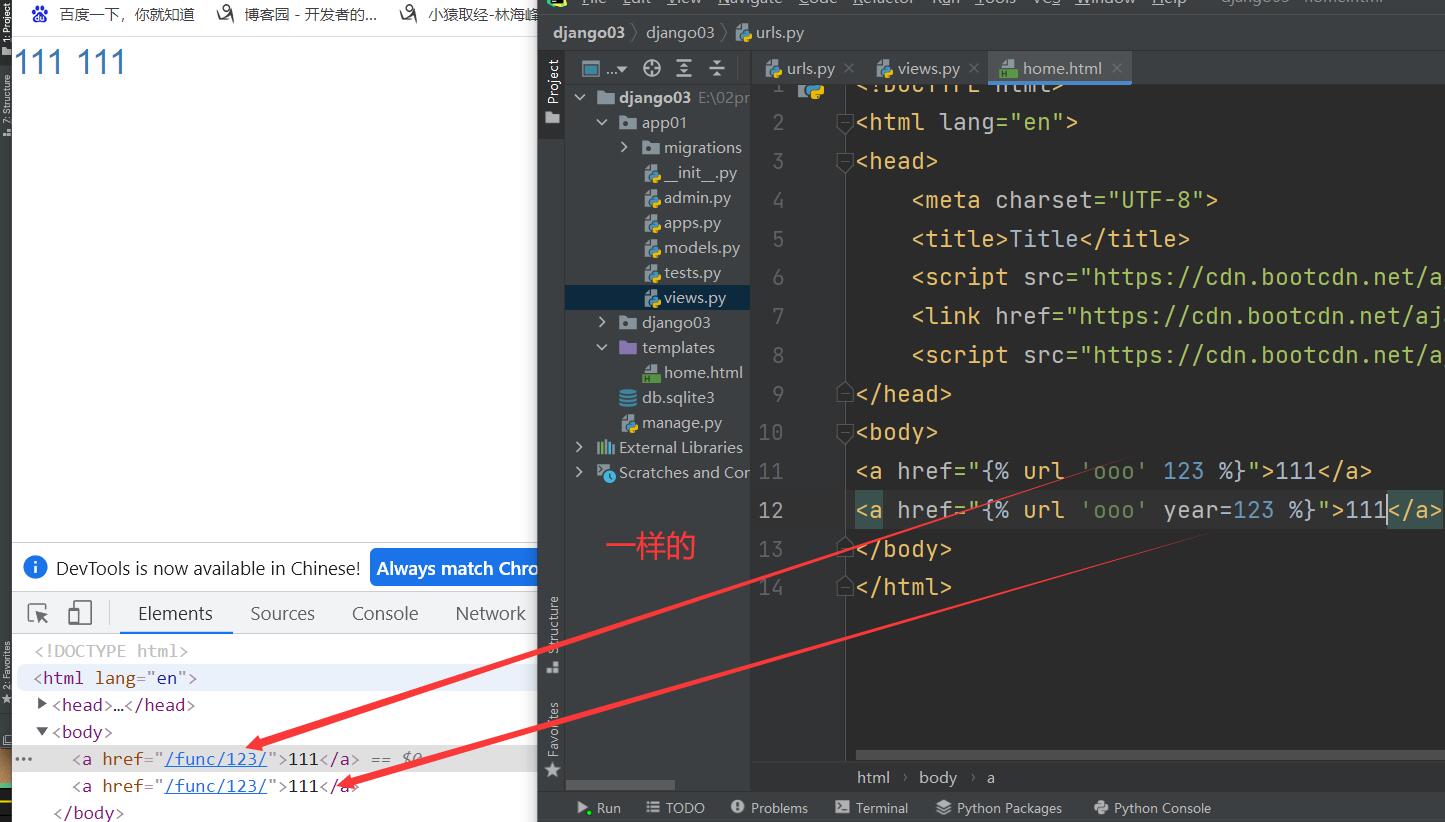Open the Problems tool window
The width and height of the screenshot is (1445, 822).
click(769, 808)
